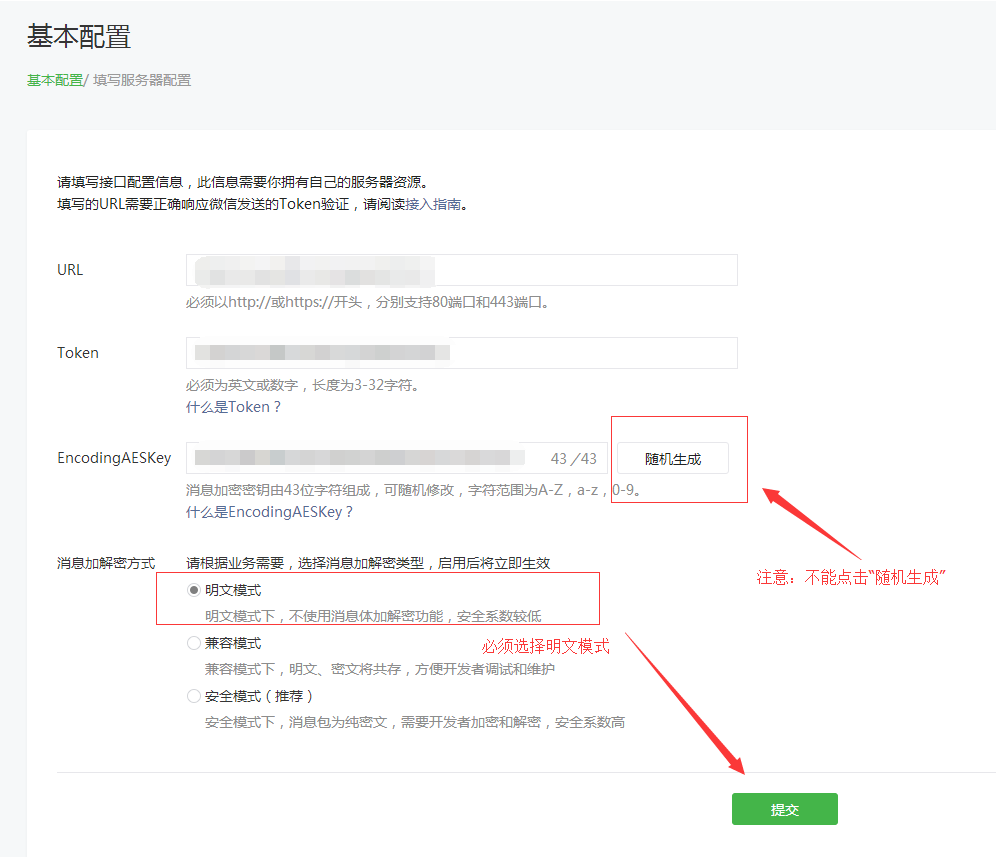Click the 填写服务器配置 breadcrumb text
Image resolution: width=996 pixels, height=857 pixels.
click(x=142, y=80)
